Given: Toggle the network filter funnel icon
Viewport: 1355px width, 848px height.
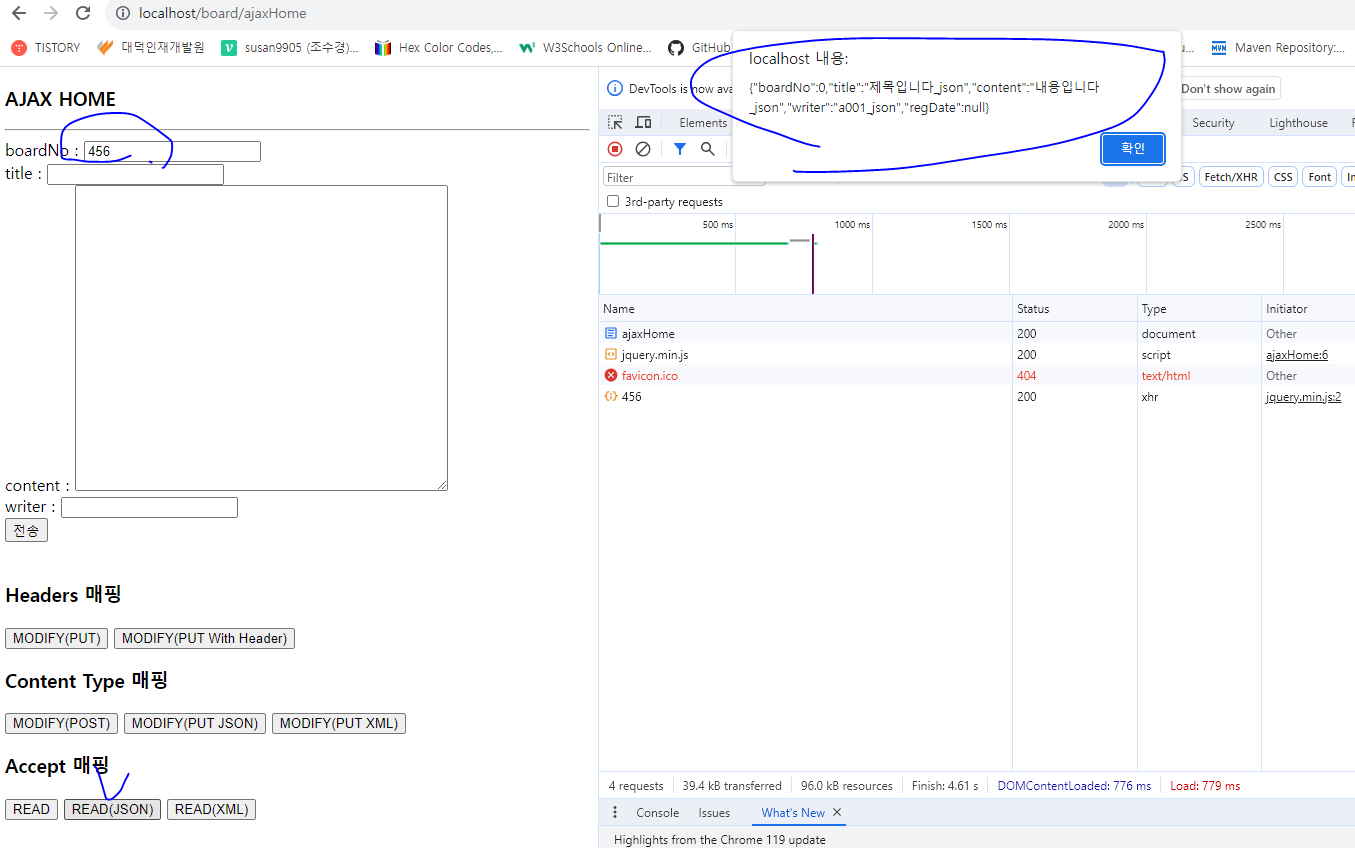Looking at the screenshot, I should pyautogui.click(x=680, y=149).
